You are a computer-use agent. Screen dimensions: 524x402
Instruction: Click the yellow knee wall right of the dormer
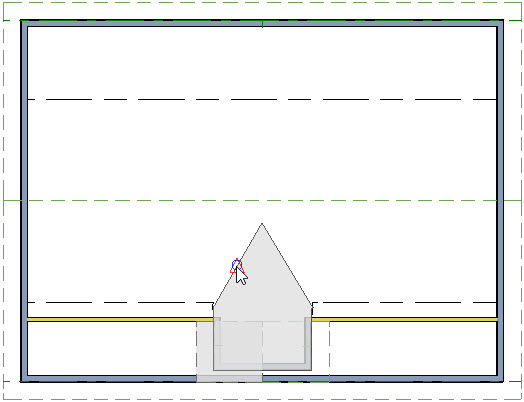point(404,320)
